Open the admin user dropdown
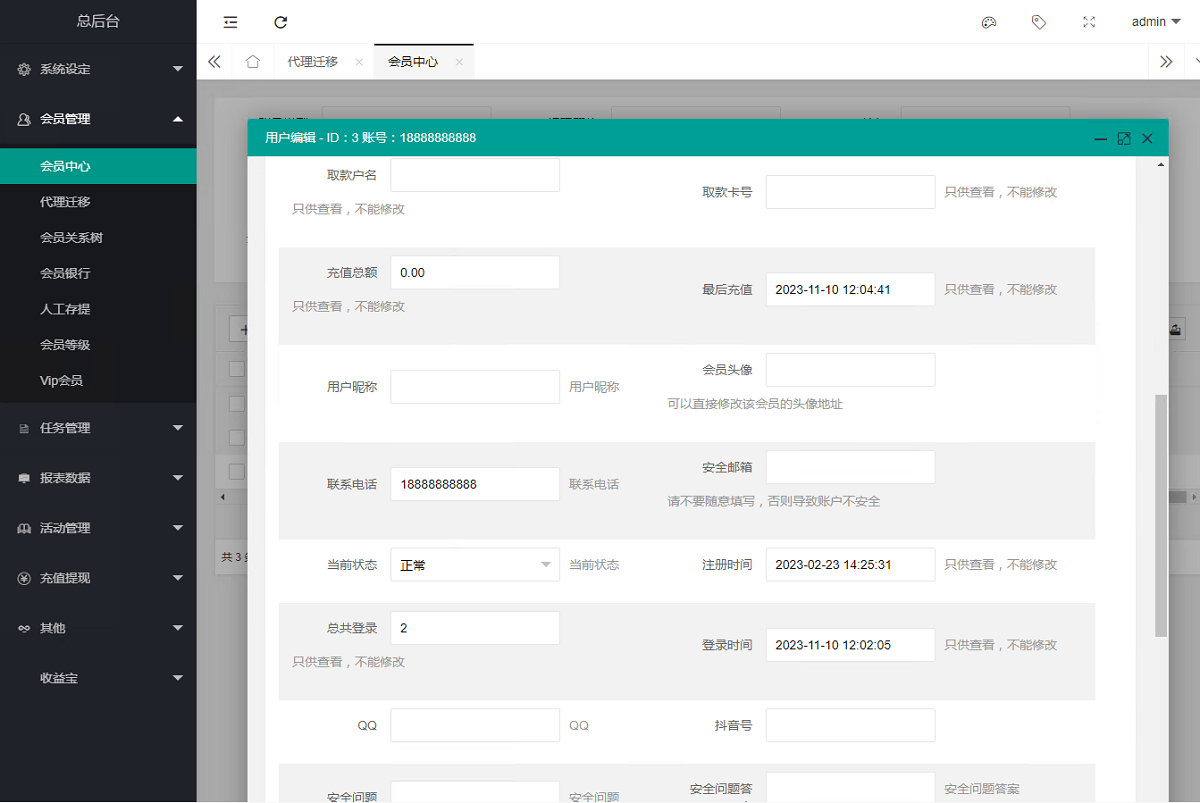 pos(1155,22)
